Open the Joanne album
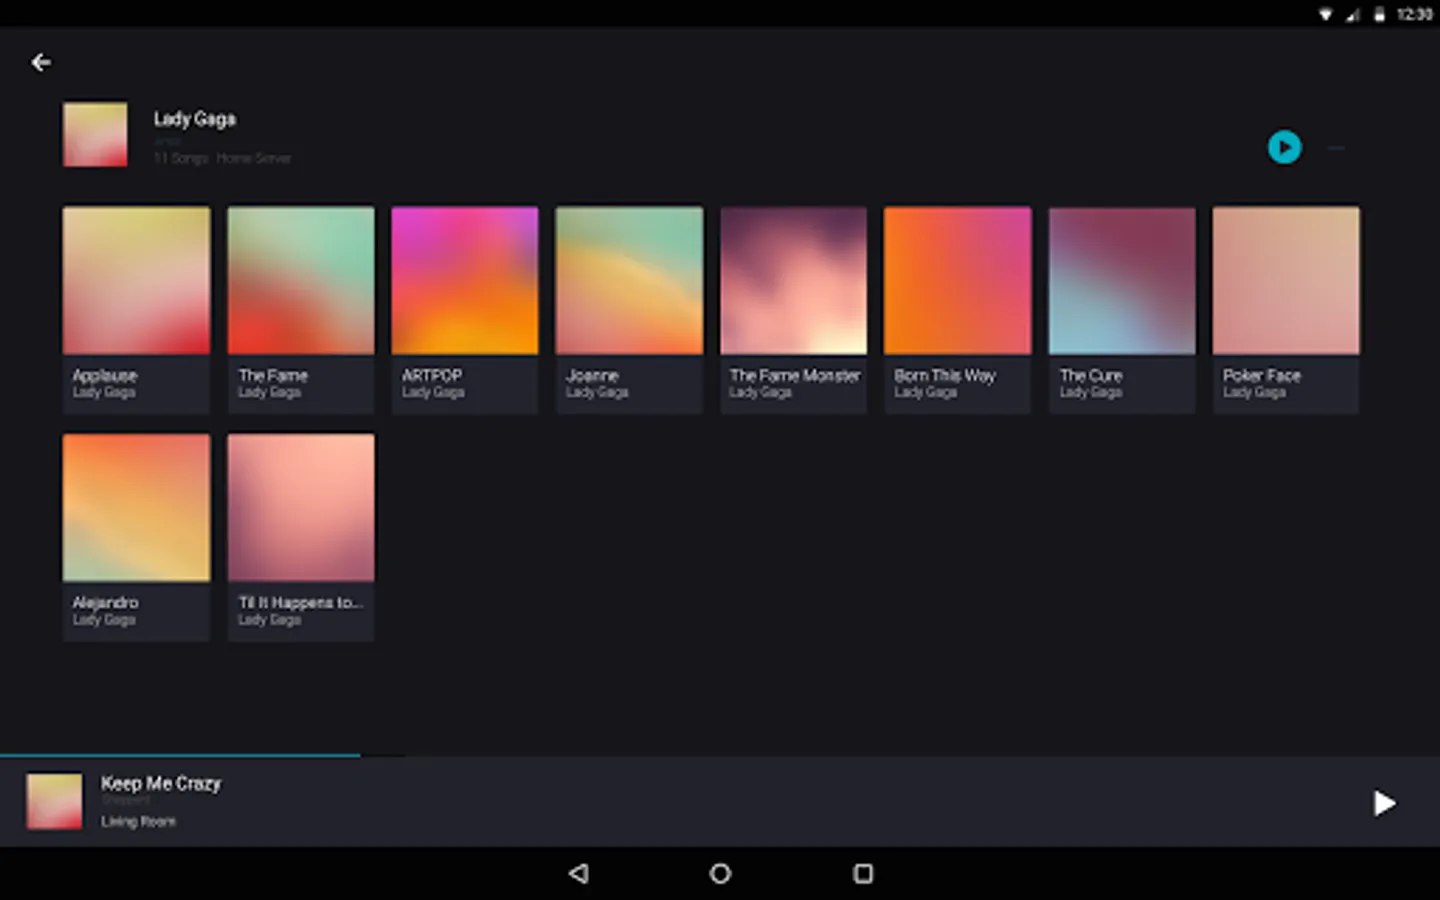The image size is (1440, 900). point(629,282)
